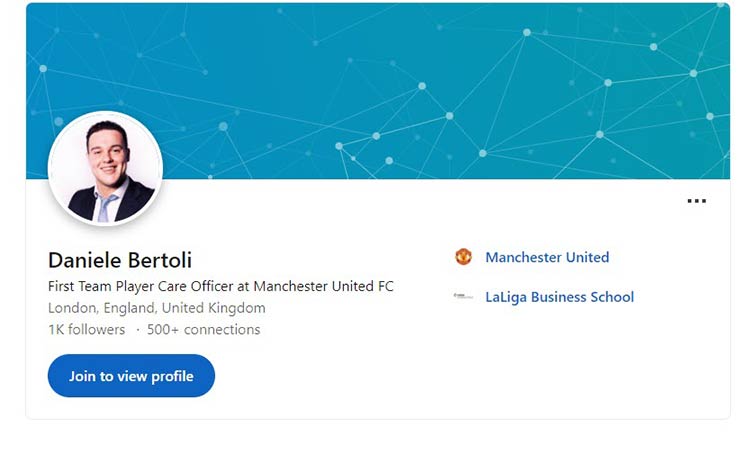The height and width of the screenshot is (464, 740).
Task: Click "Manchester United FC" in the headline
Action: [x=323, y=286]
